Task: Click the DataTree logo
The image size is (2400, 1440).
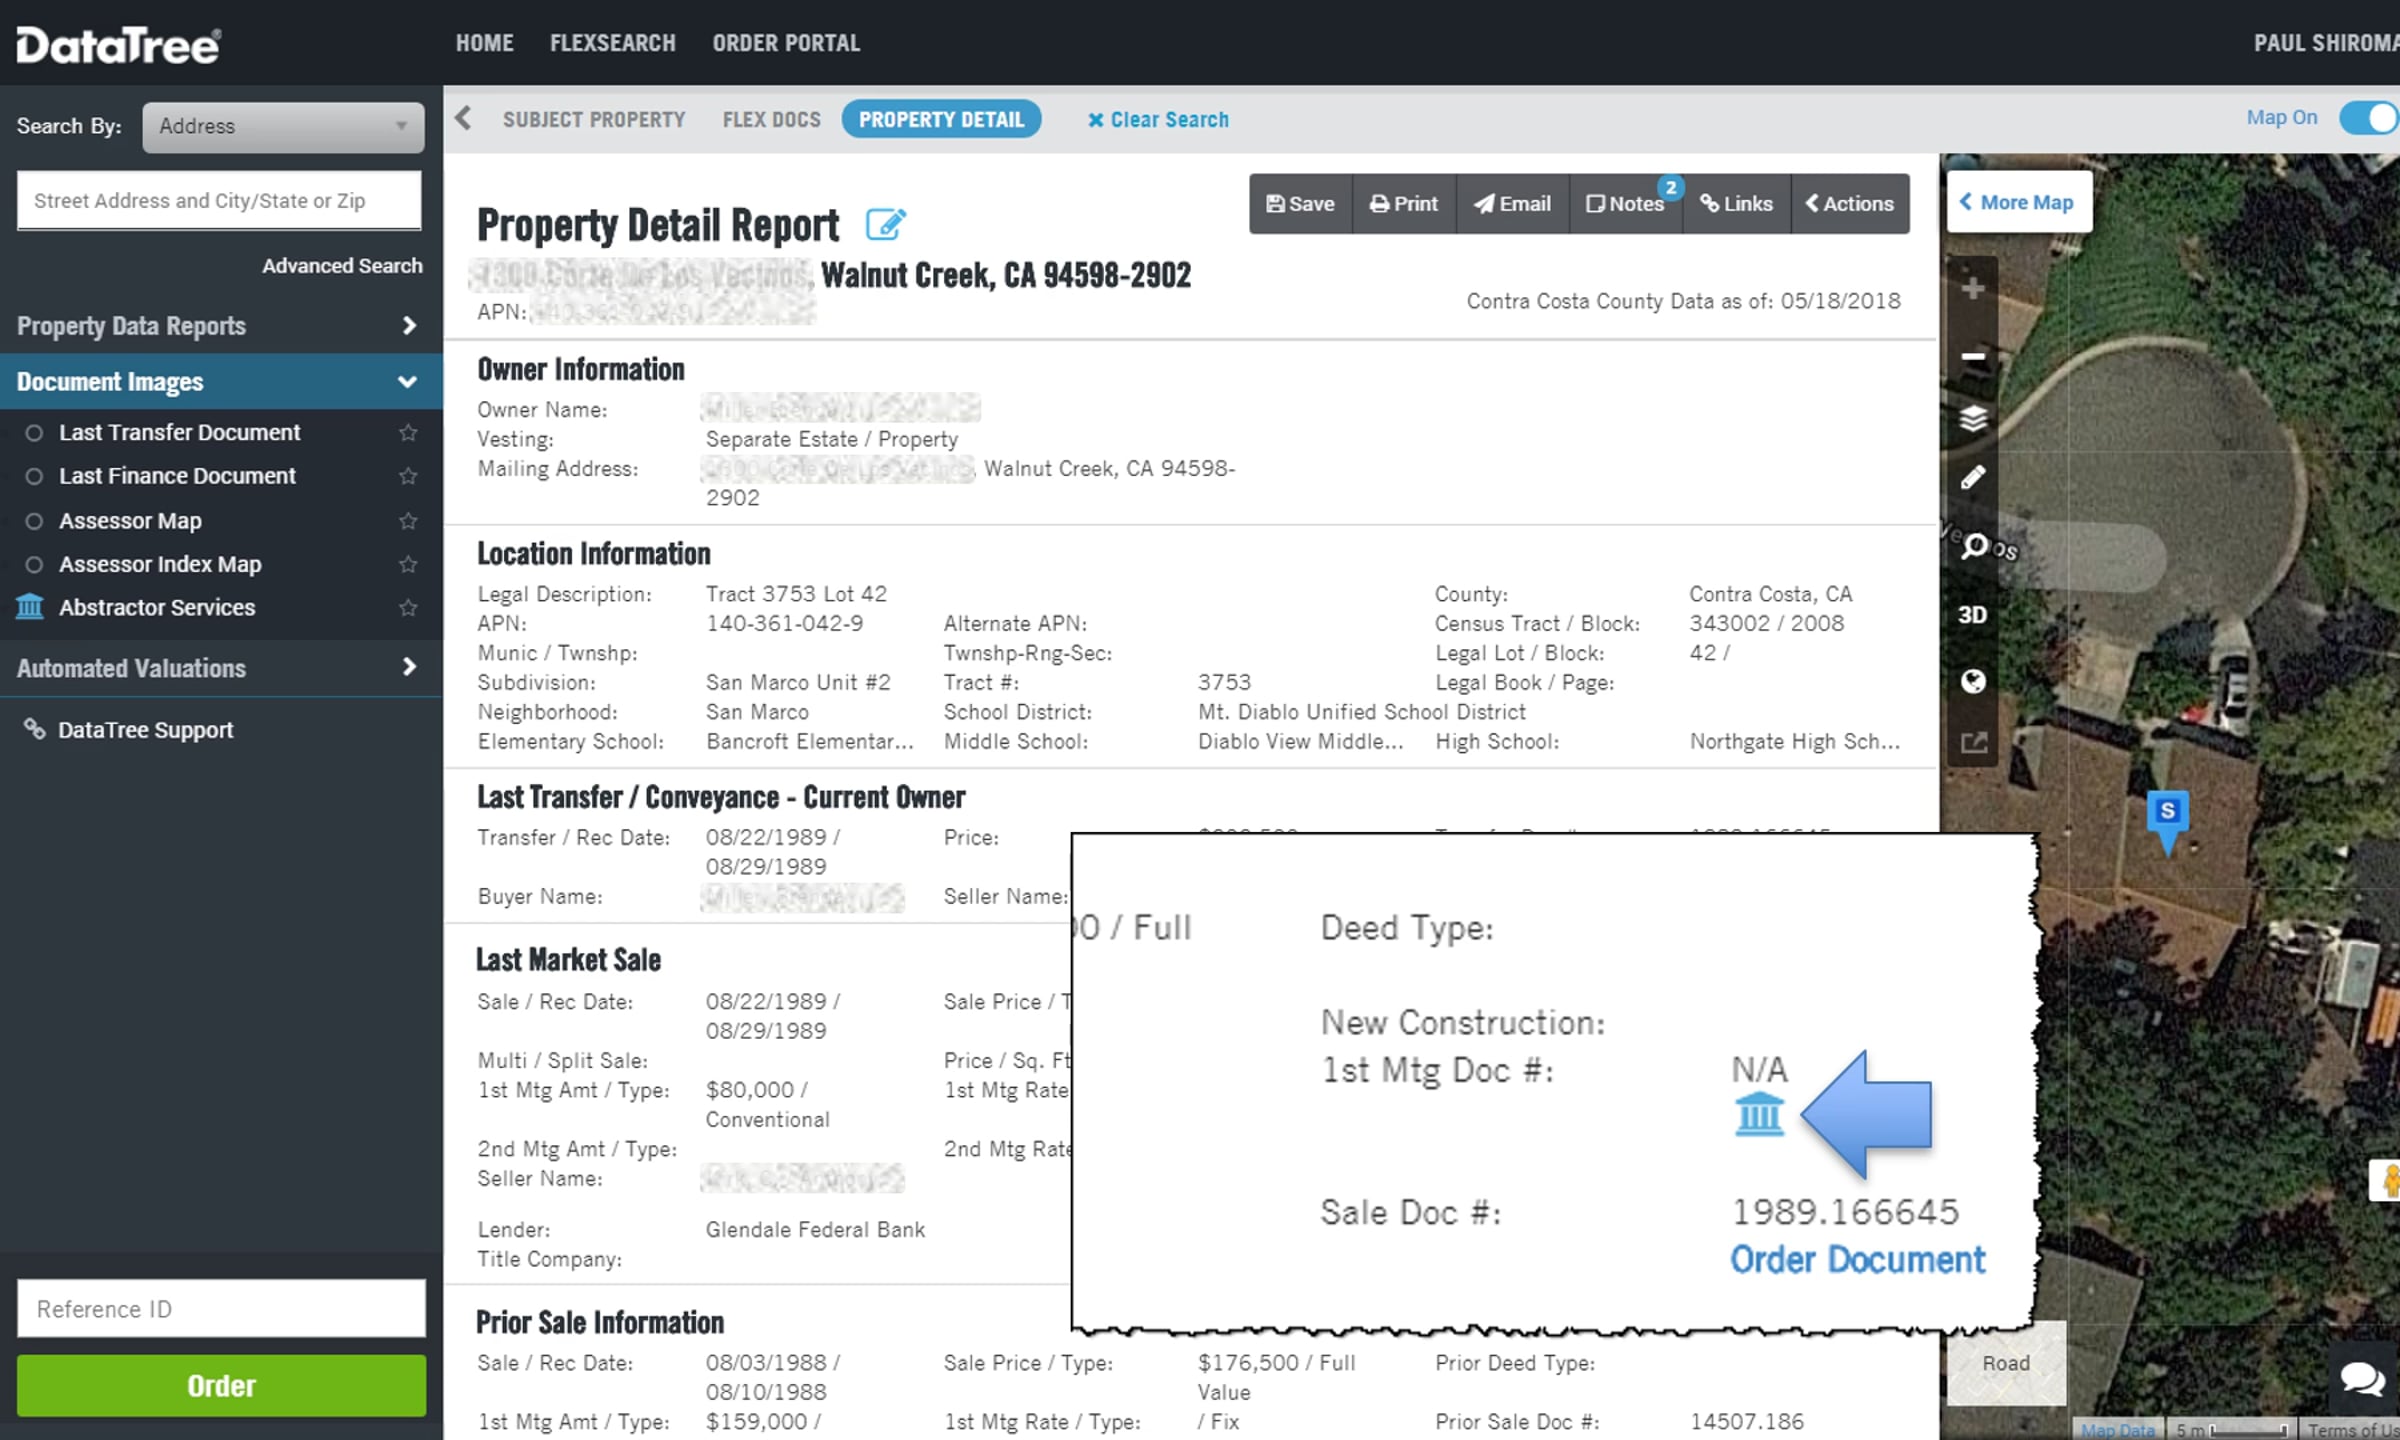Action: tap(118, 44)
